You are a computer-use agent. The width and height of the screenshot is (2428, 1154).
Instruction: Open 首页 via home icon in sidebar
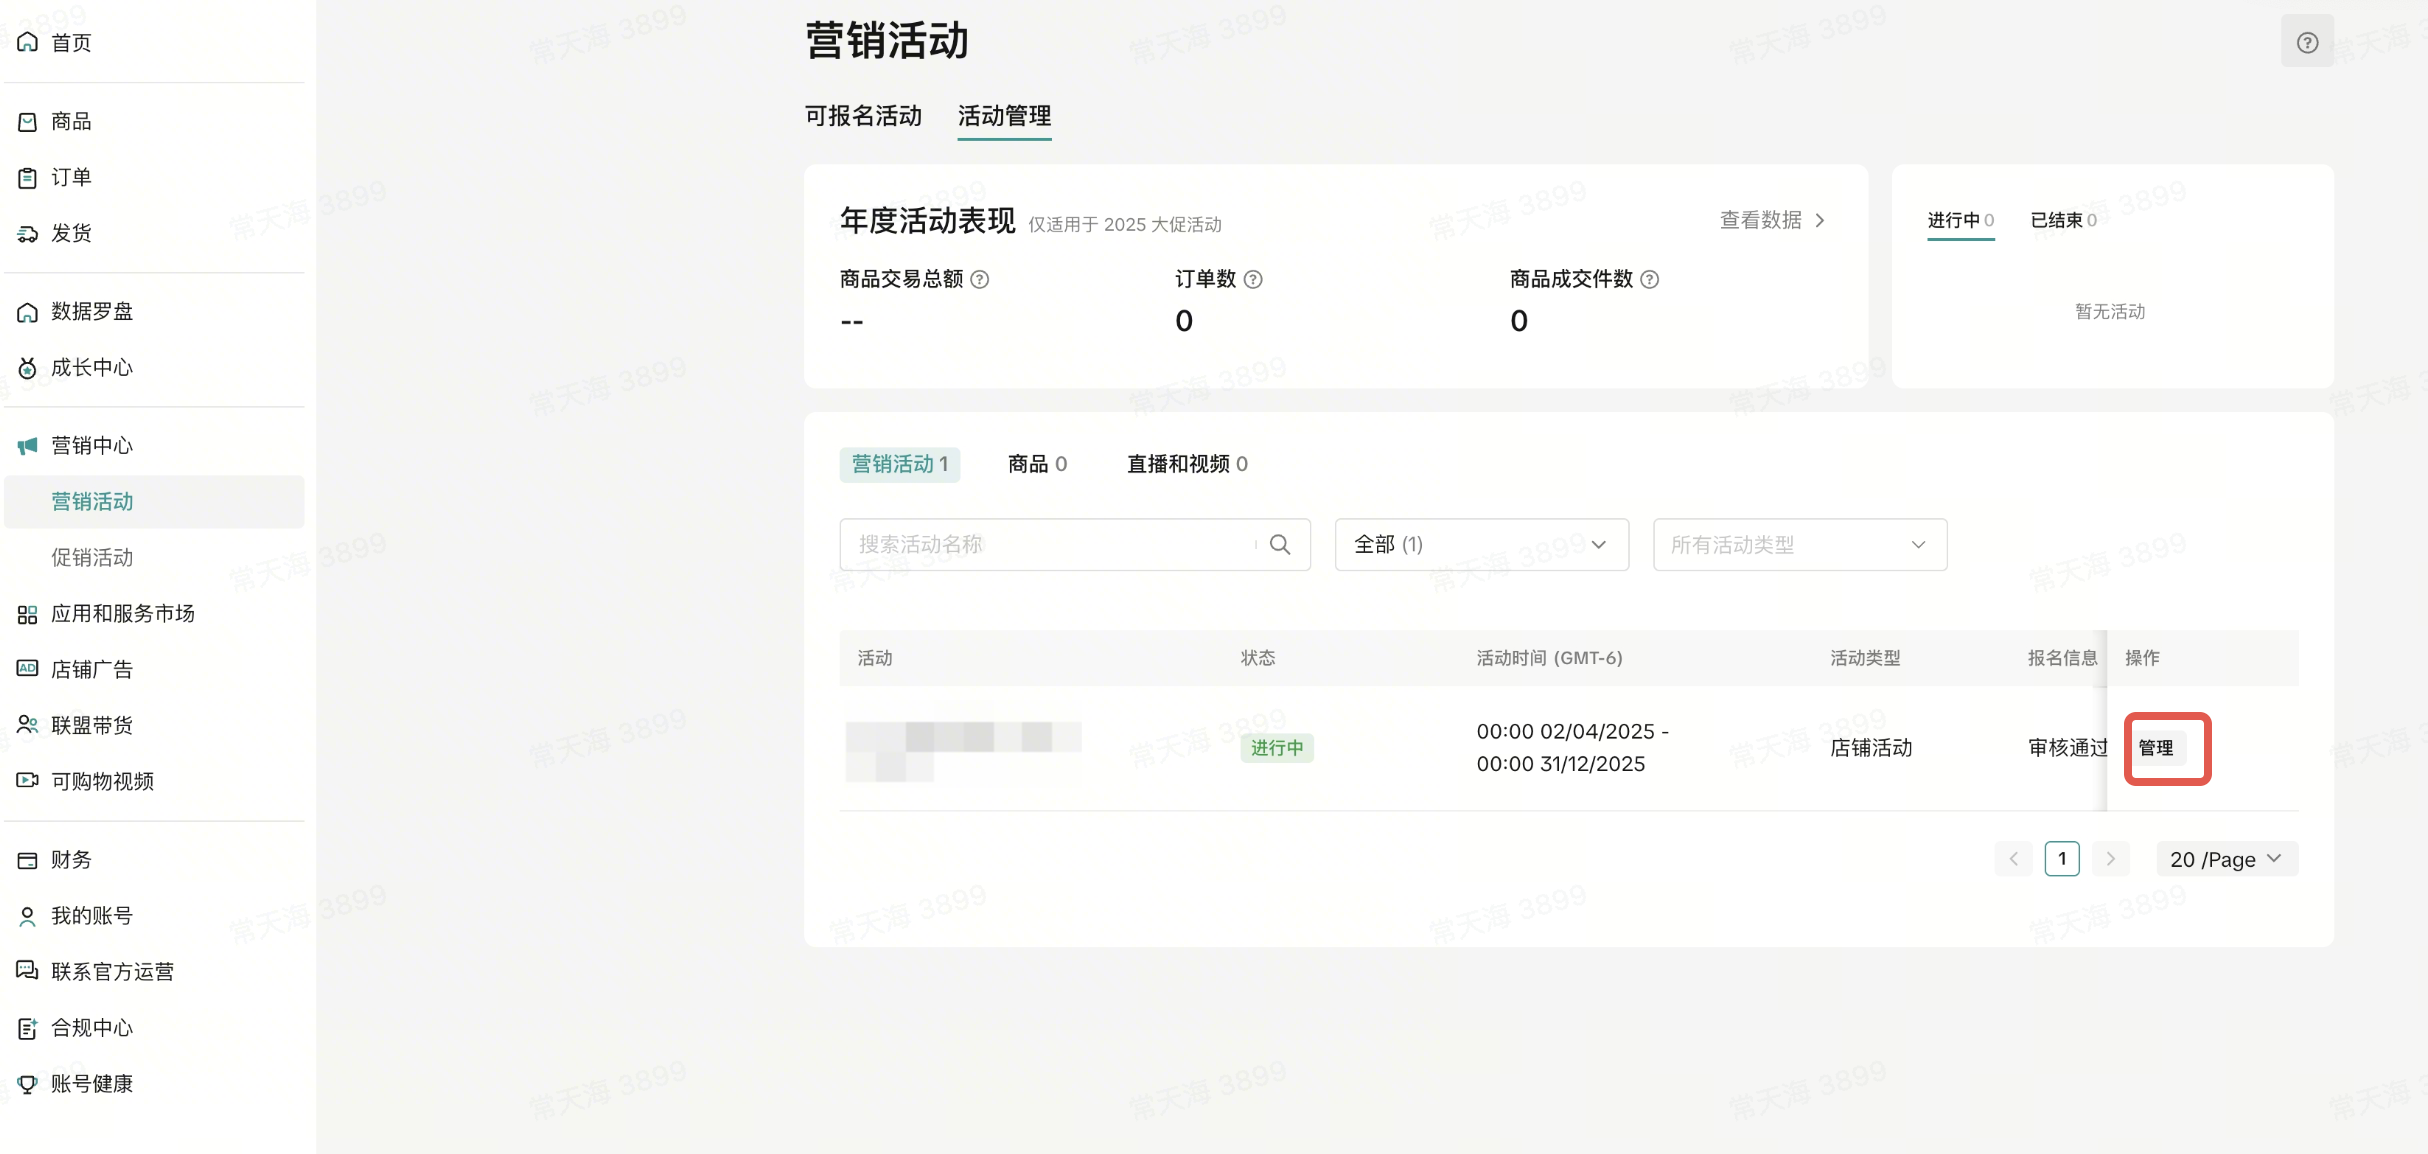pyautogui.click(x=28, y=42)
